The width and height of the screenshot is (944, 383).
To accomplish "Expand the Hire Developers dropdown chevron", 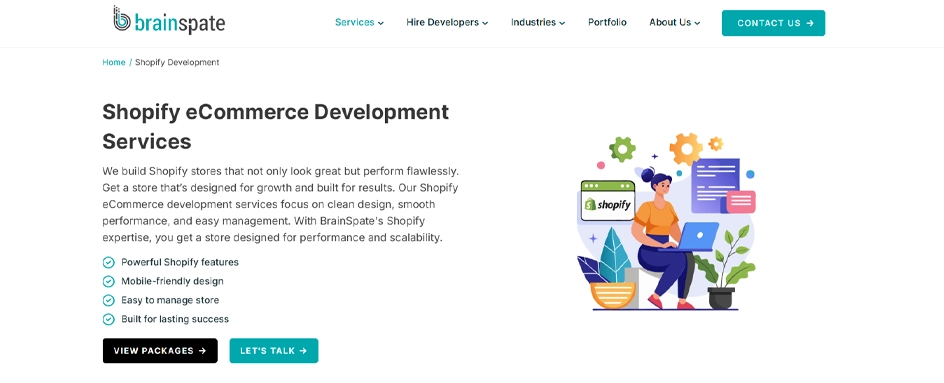I will 485,23.
